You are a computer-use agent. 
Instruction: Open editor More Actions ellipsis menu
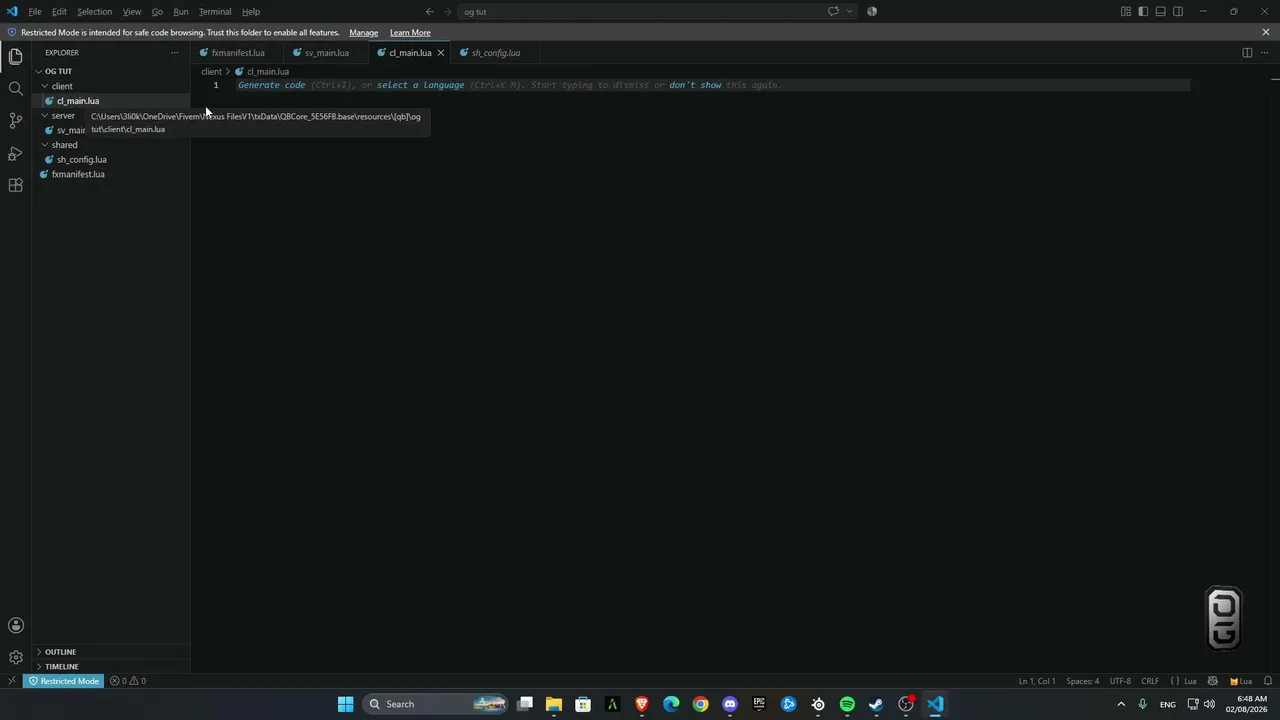pos(1264,53)
